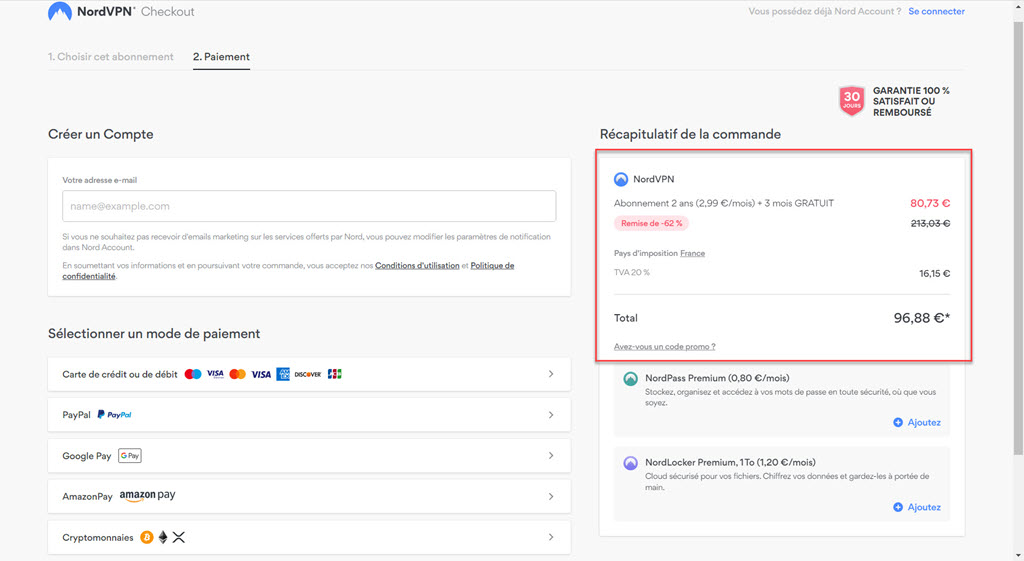1024x561 pixels.
Task: Click the page vertical scrollbar
Action: tap(1018, 238)
